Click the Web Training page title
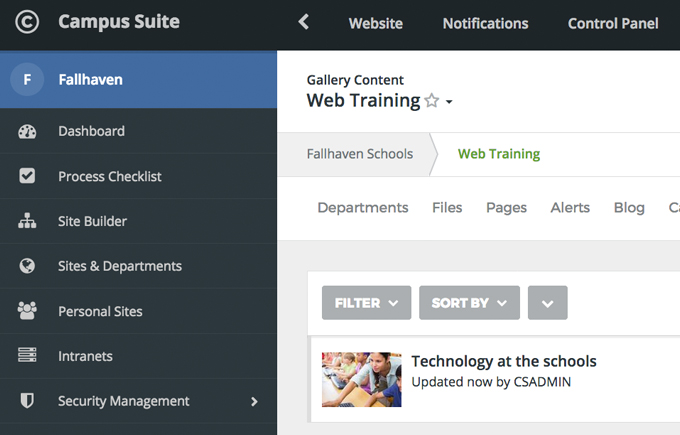This screenshot has width=680, height=435. pos(363,101)
